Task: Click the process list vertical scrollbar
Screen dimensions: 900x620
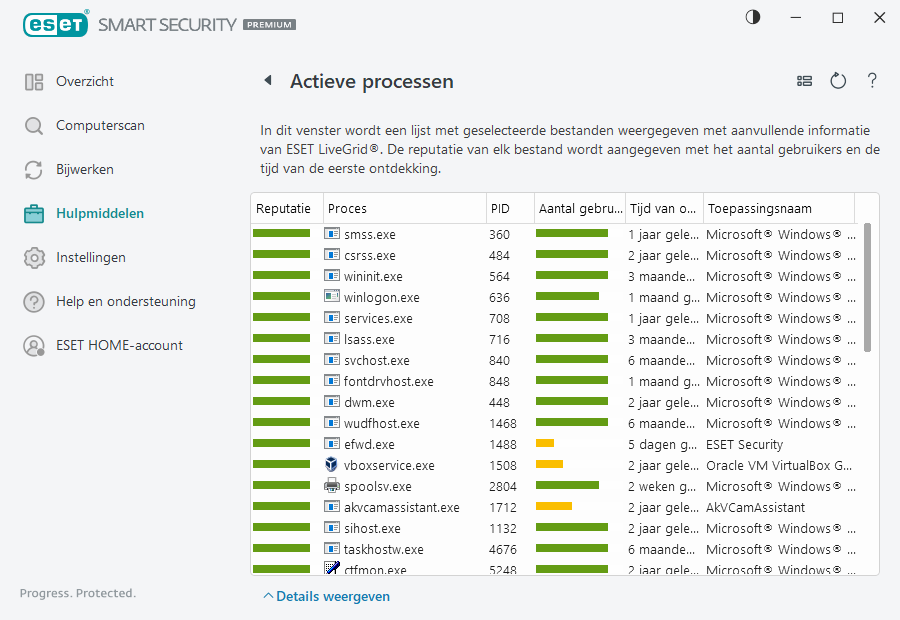Action: (x=867, y=290)
